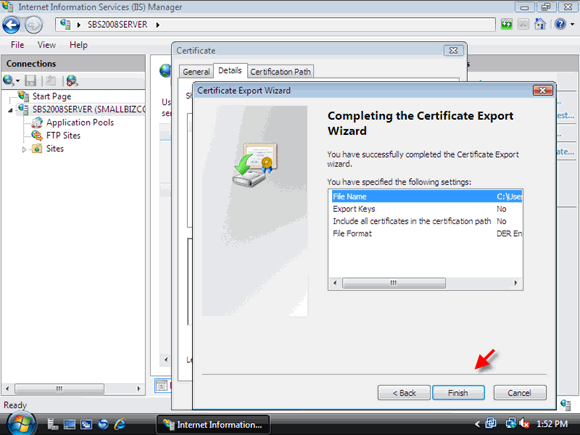Screen dimensions: 580x435
Task: Click the up-level icon in Connections toolbar
Action: (51, 80)
